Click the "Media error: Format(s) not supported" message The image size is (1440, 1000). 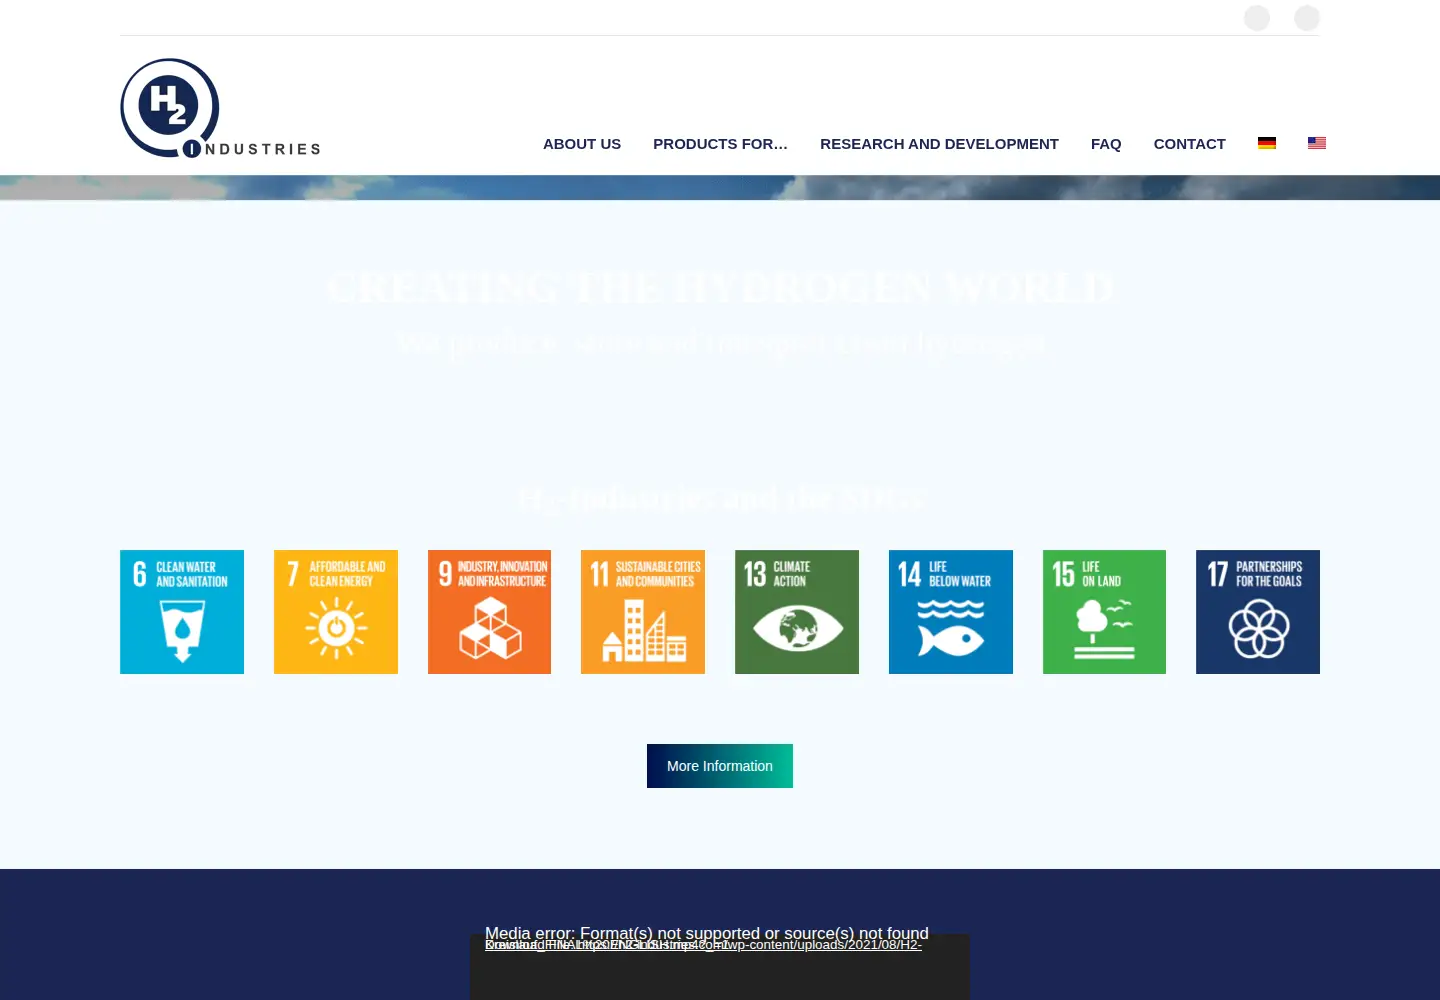coord(707,933)
